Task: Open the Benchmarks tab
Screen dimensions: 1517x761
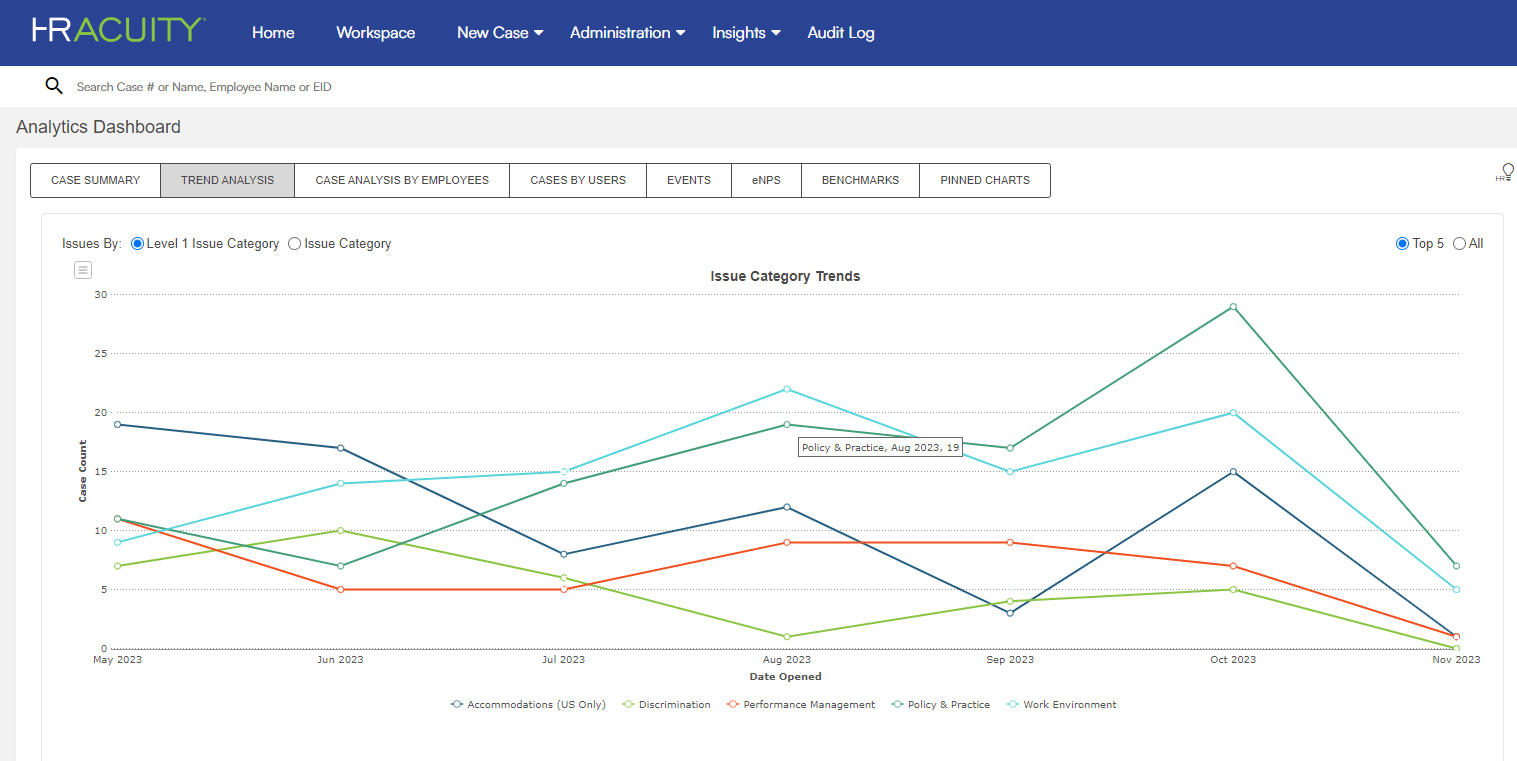Action: click(860, 180)
